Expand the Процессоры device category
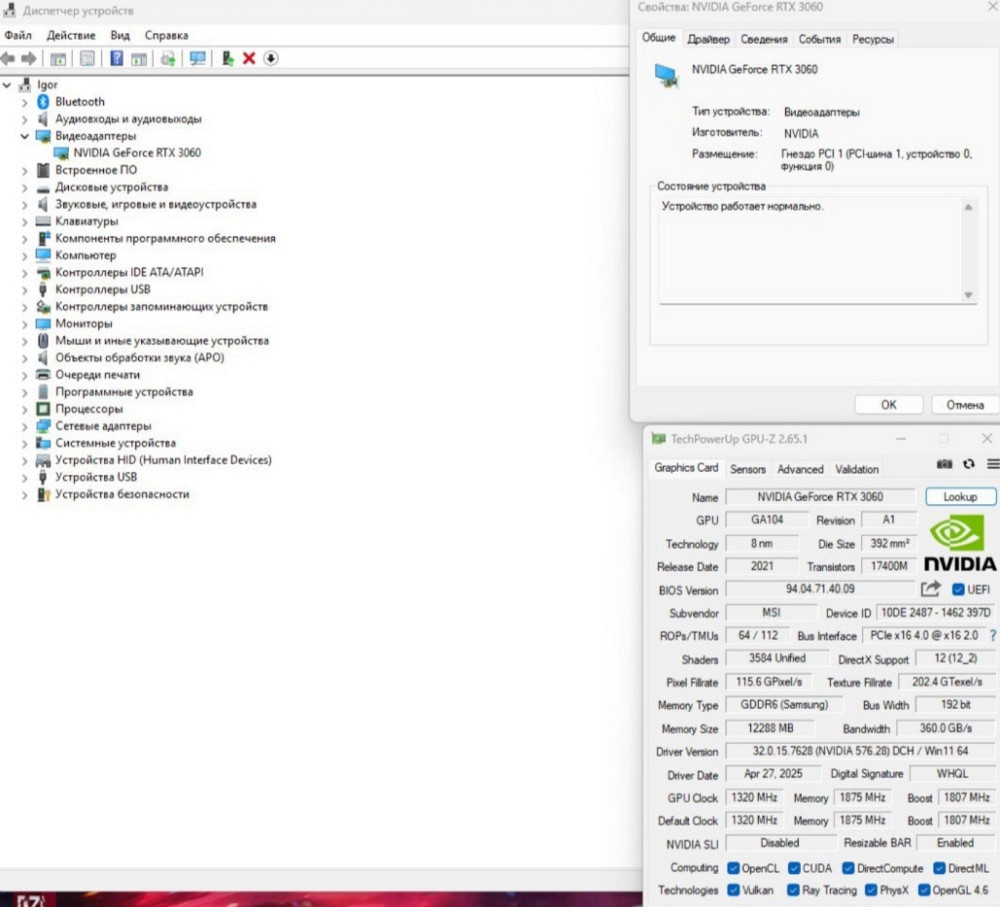This screenshot has width=1000, height=907. pyautogui.click(x=24, y=409)
